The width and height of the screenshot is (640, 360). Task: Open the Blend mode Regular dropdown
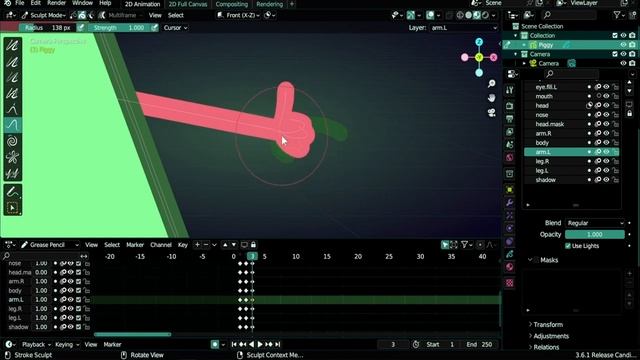pos(595,223)
